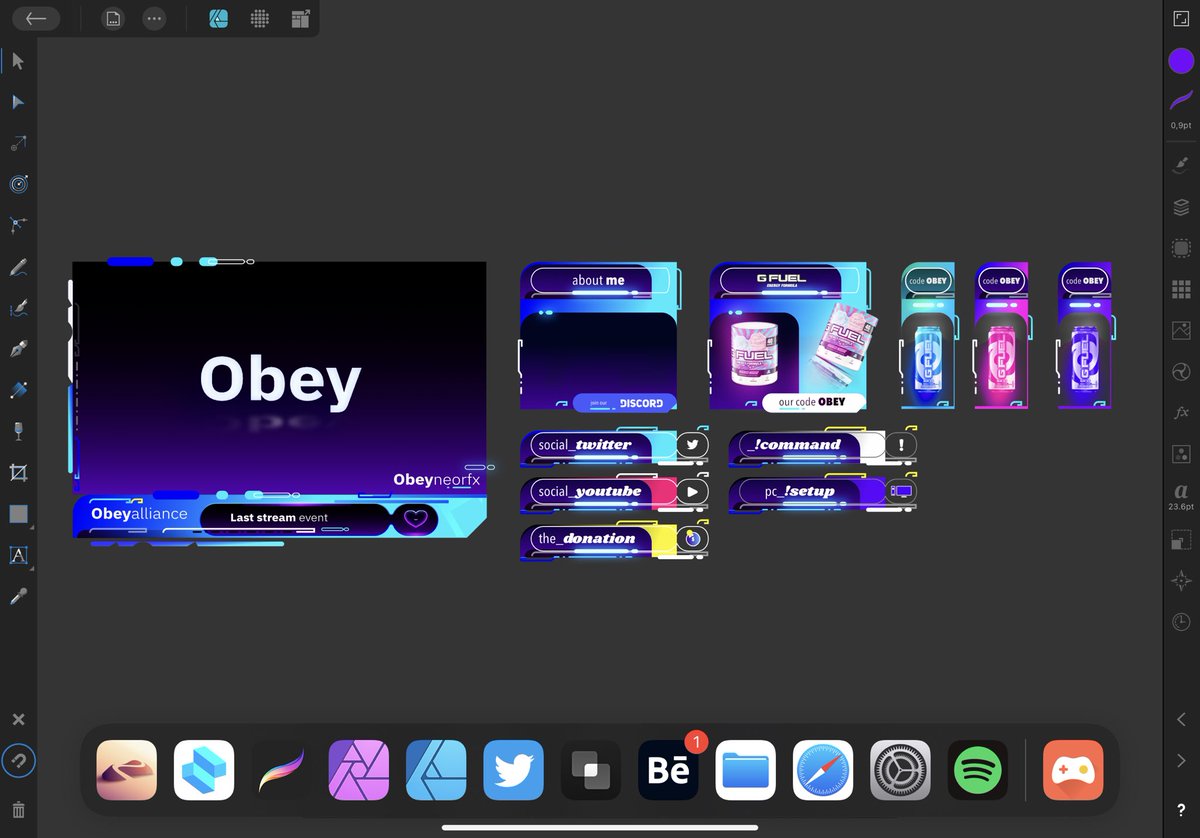Open the three-dots more menu
Image resolution: width=1200 pixels, height=838 pixels.
pyautogui.click(x=154, y=18)
